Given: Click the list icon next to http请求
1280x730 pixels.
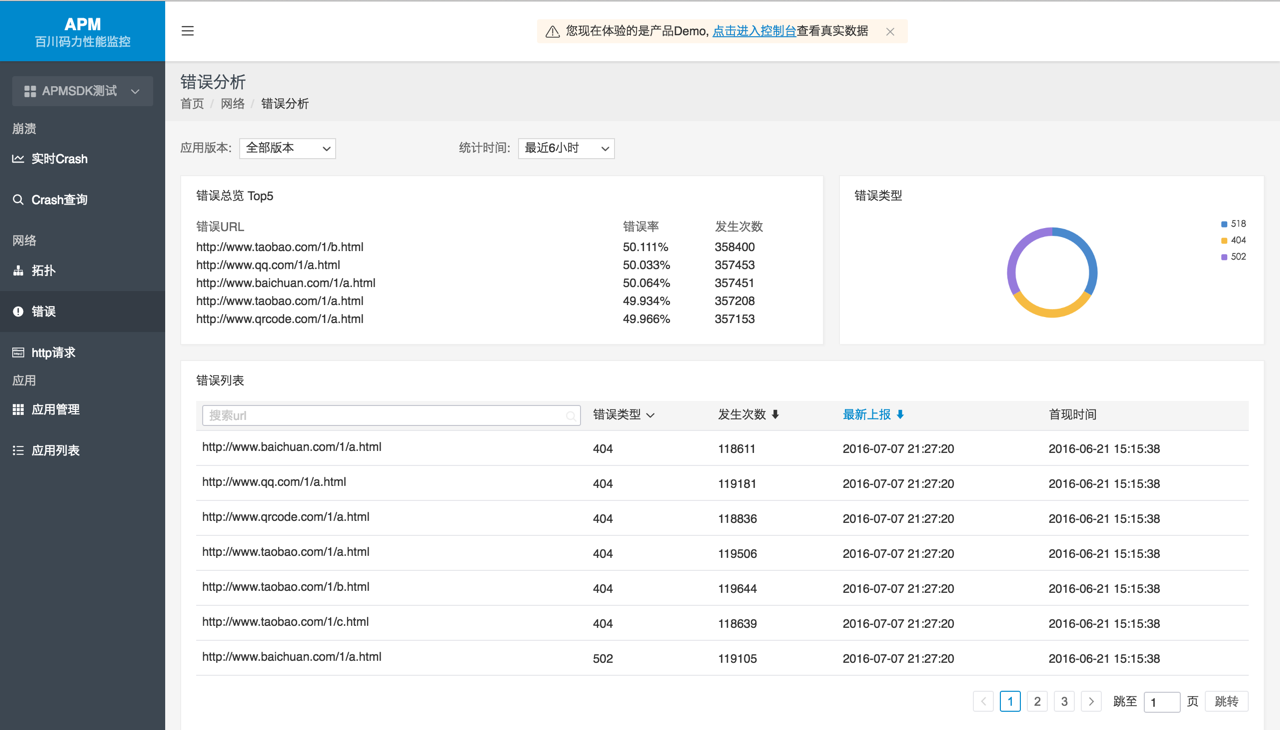Looking at the screenshot, I should click(x=18, y=353).
